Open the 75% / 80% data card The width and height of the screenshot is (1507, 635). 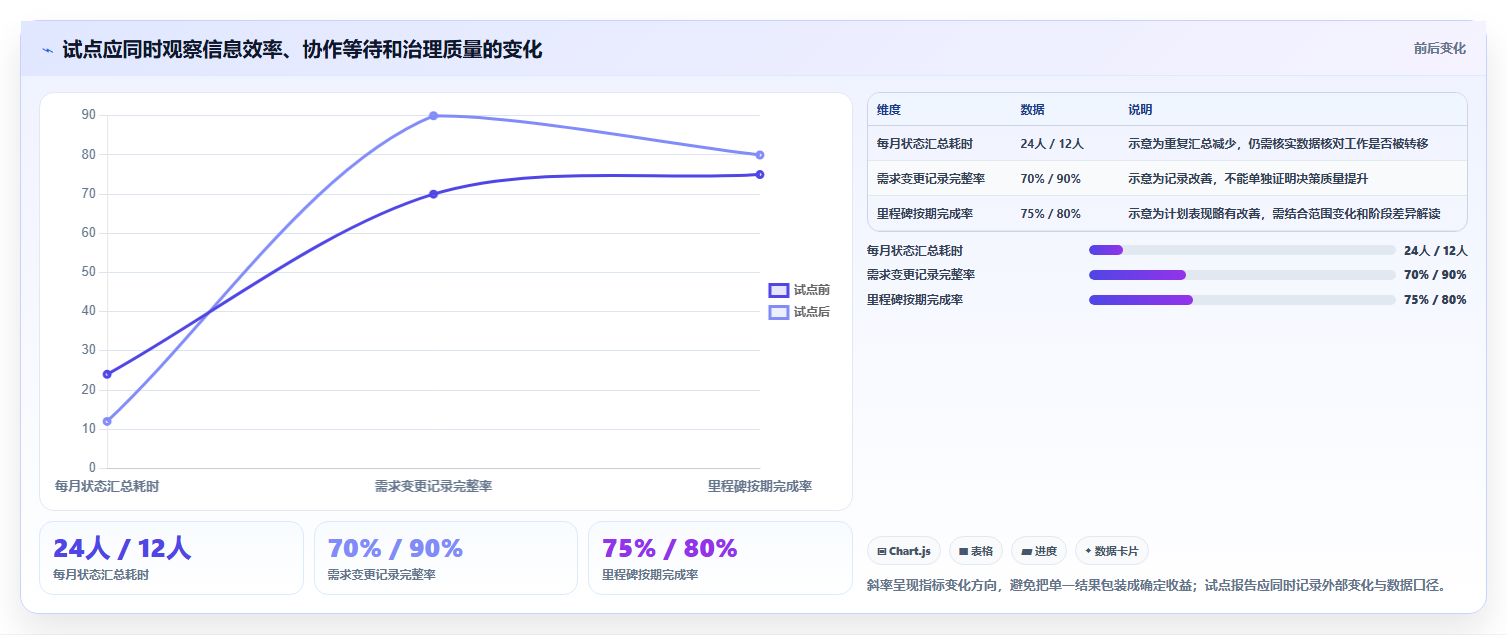click(x=720, y=558)
